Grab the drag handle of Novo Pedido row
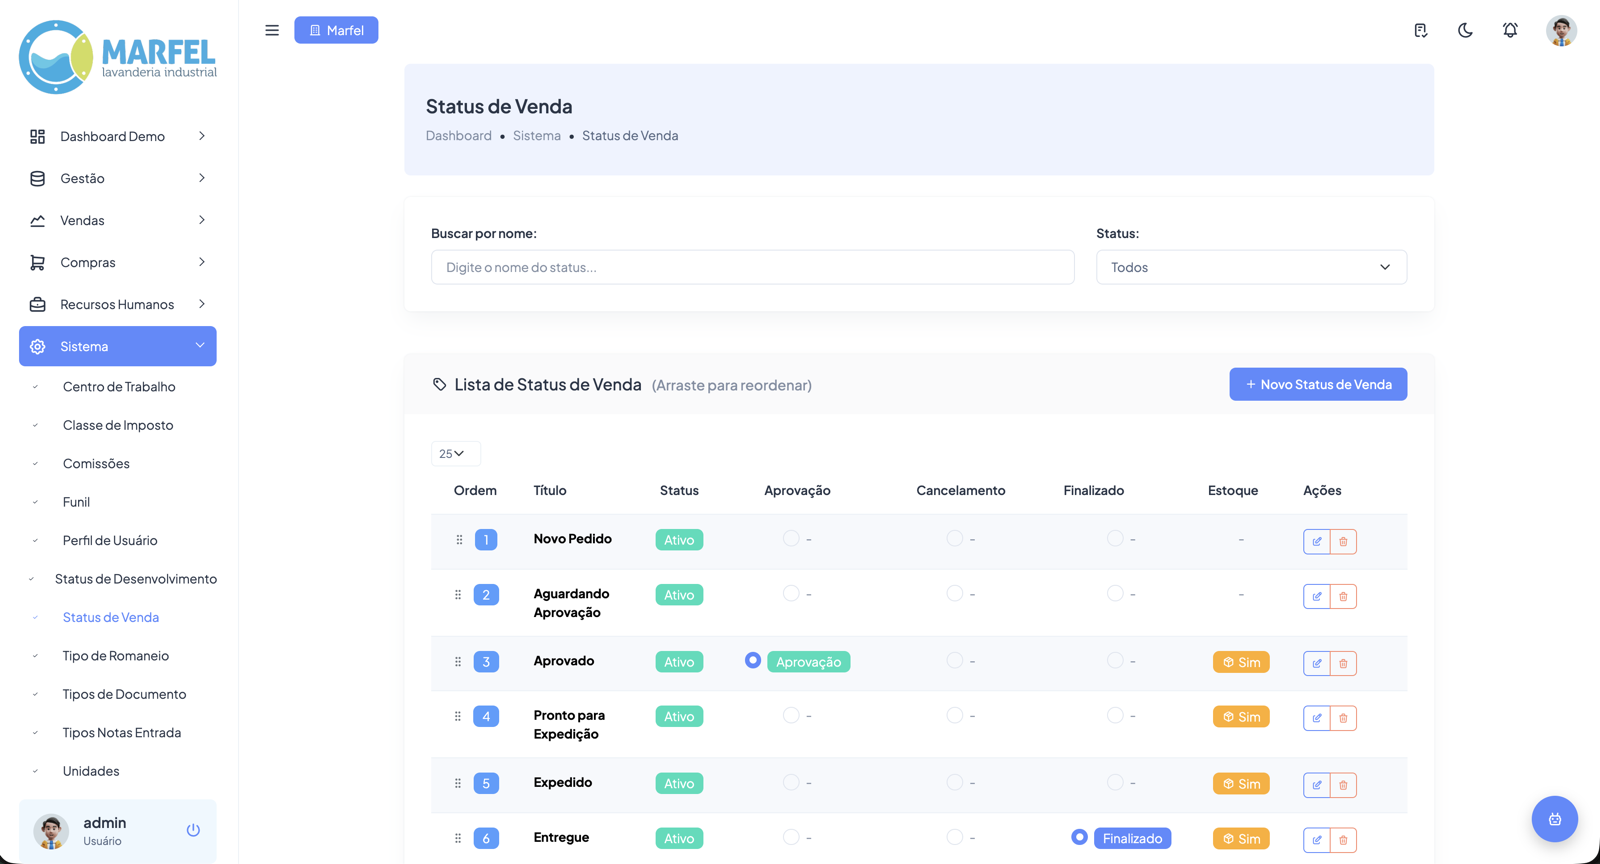Screen dimensions: 1600x864 coord(459,540)
